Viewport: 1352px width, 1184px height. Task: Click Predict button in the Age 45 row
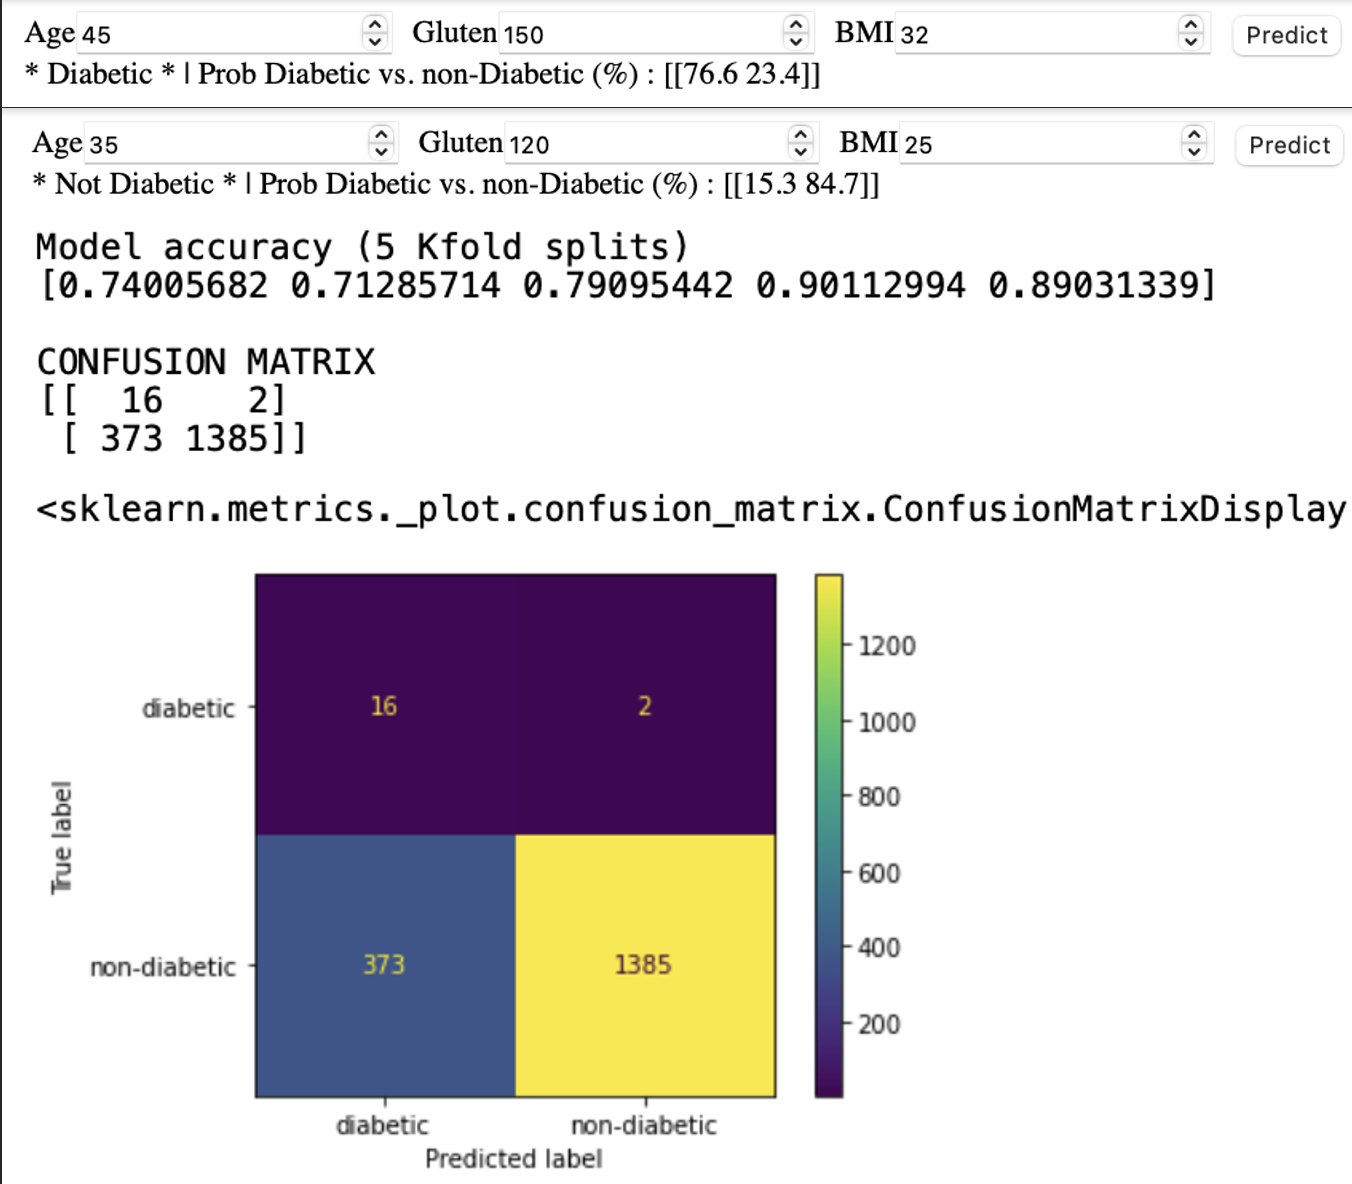click(x=1286, y=35)
